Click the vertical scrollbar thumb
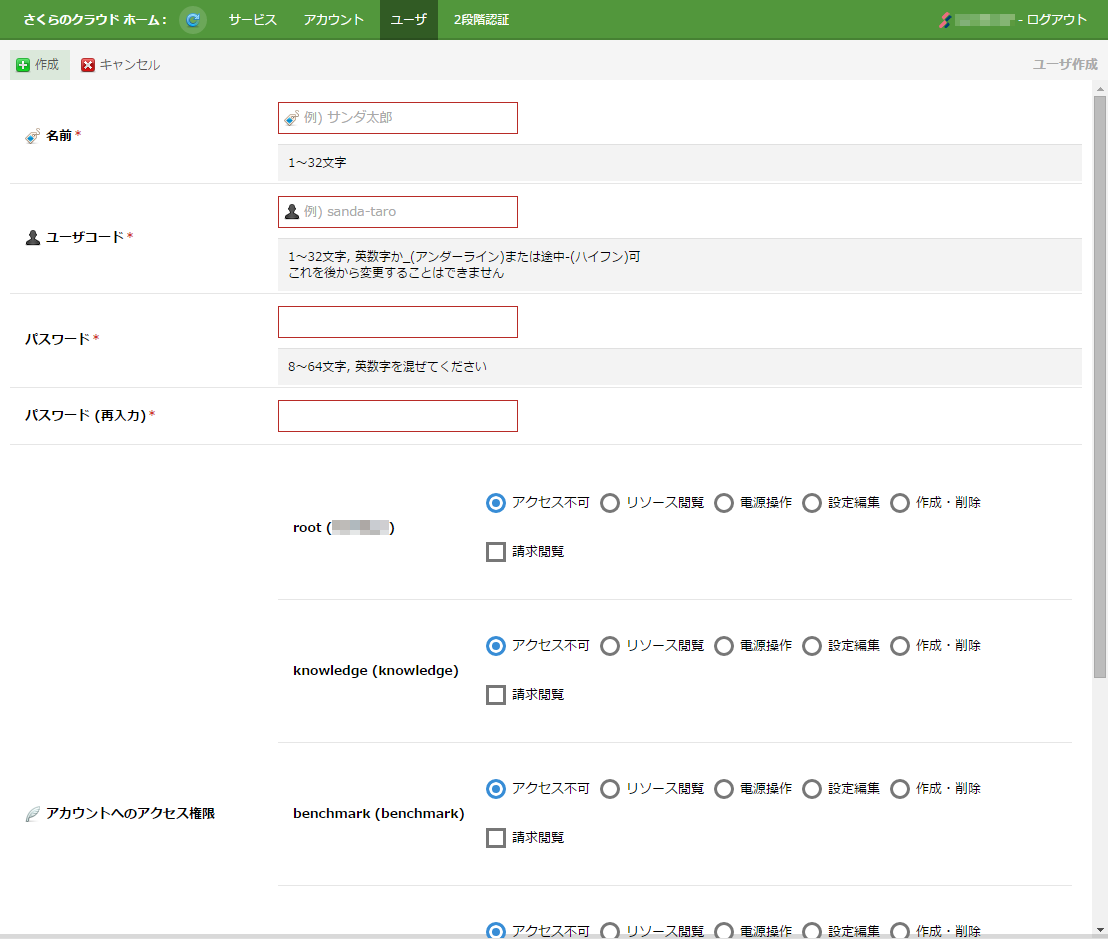The width and height of the screenshot is (1108, 939). (x=1100, y=387)
